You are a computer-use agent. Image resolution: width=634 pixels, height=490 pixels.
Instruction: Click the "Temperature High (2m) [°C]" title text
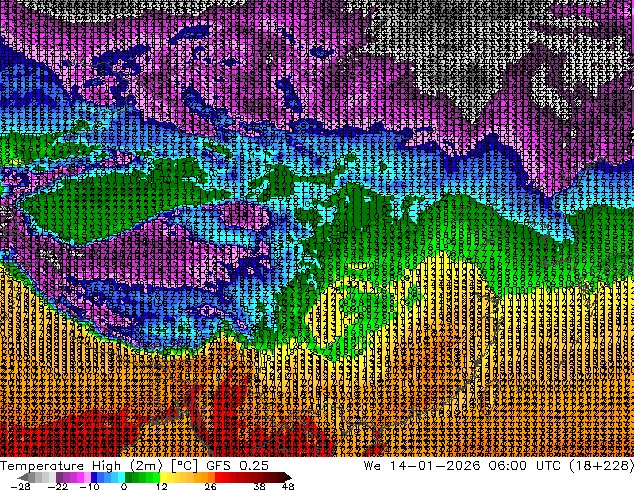click(99, 465)
